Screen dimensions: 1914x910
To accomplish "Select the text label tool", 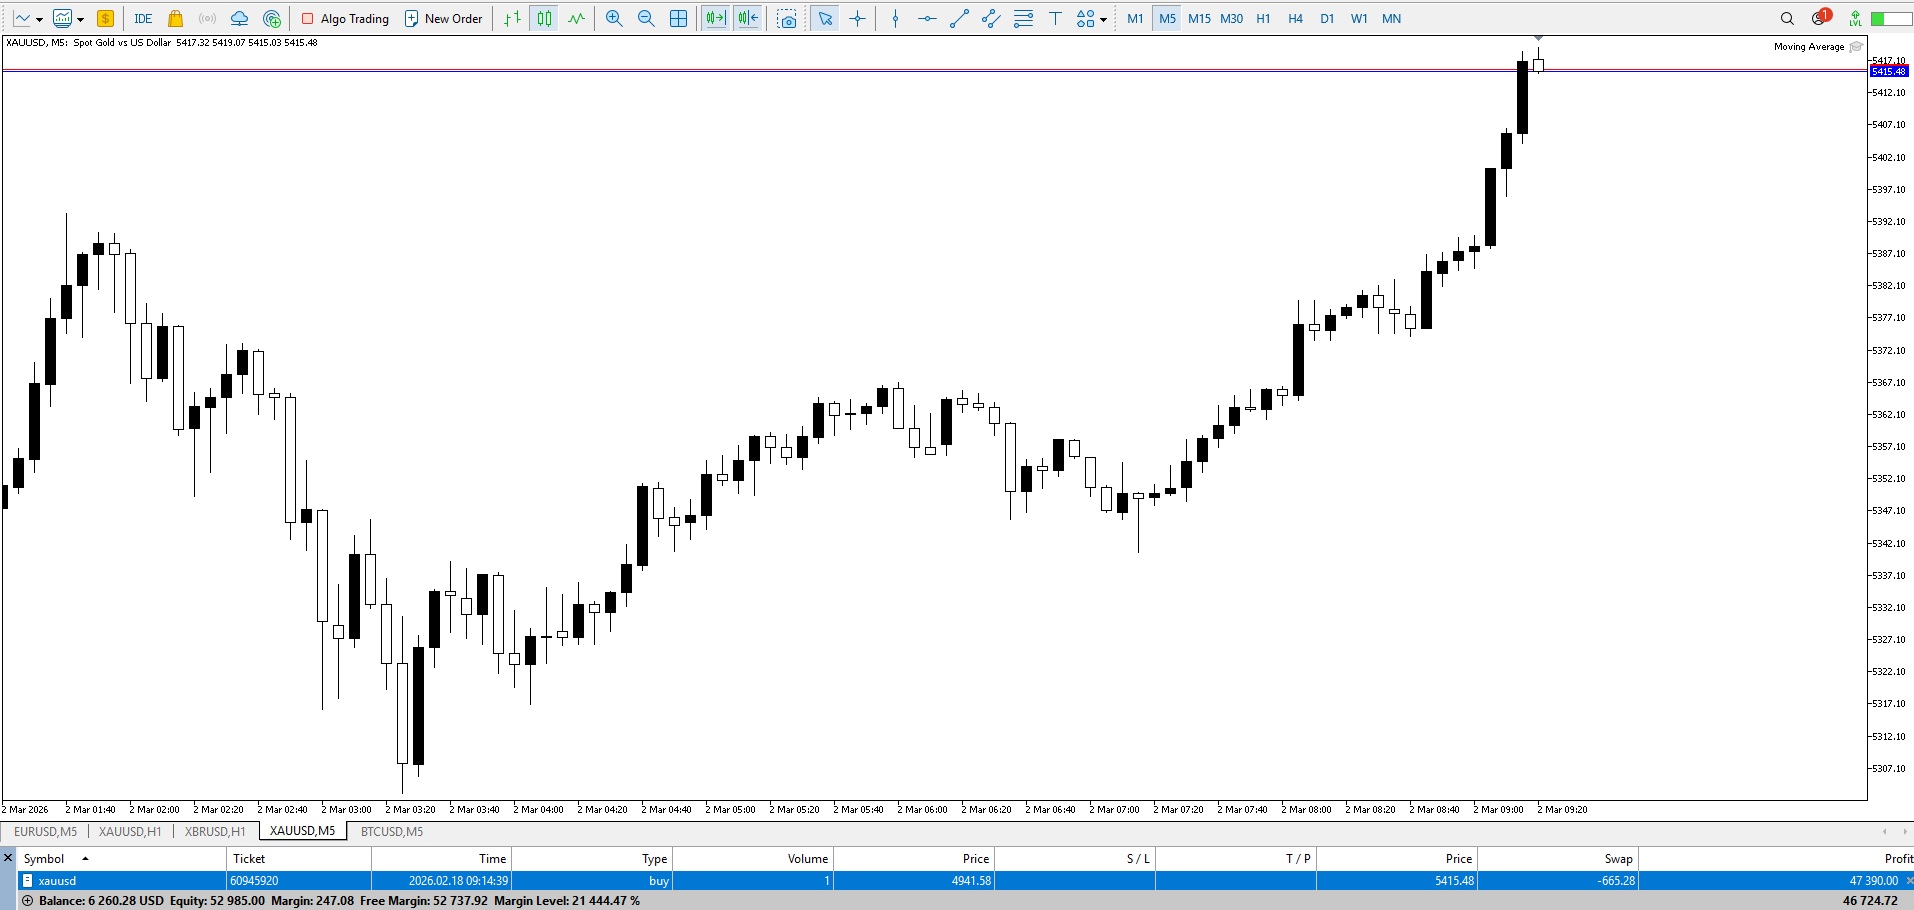I will (1055, 18).
